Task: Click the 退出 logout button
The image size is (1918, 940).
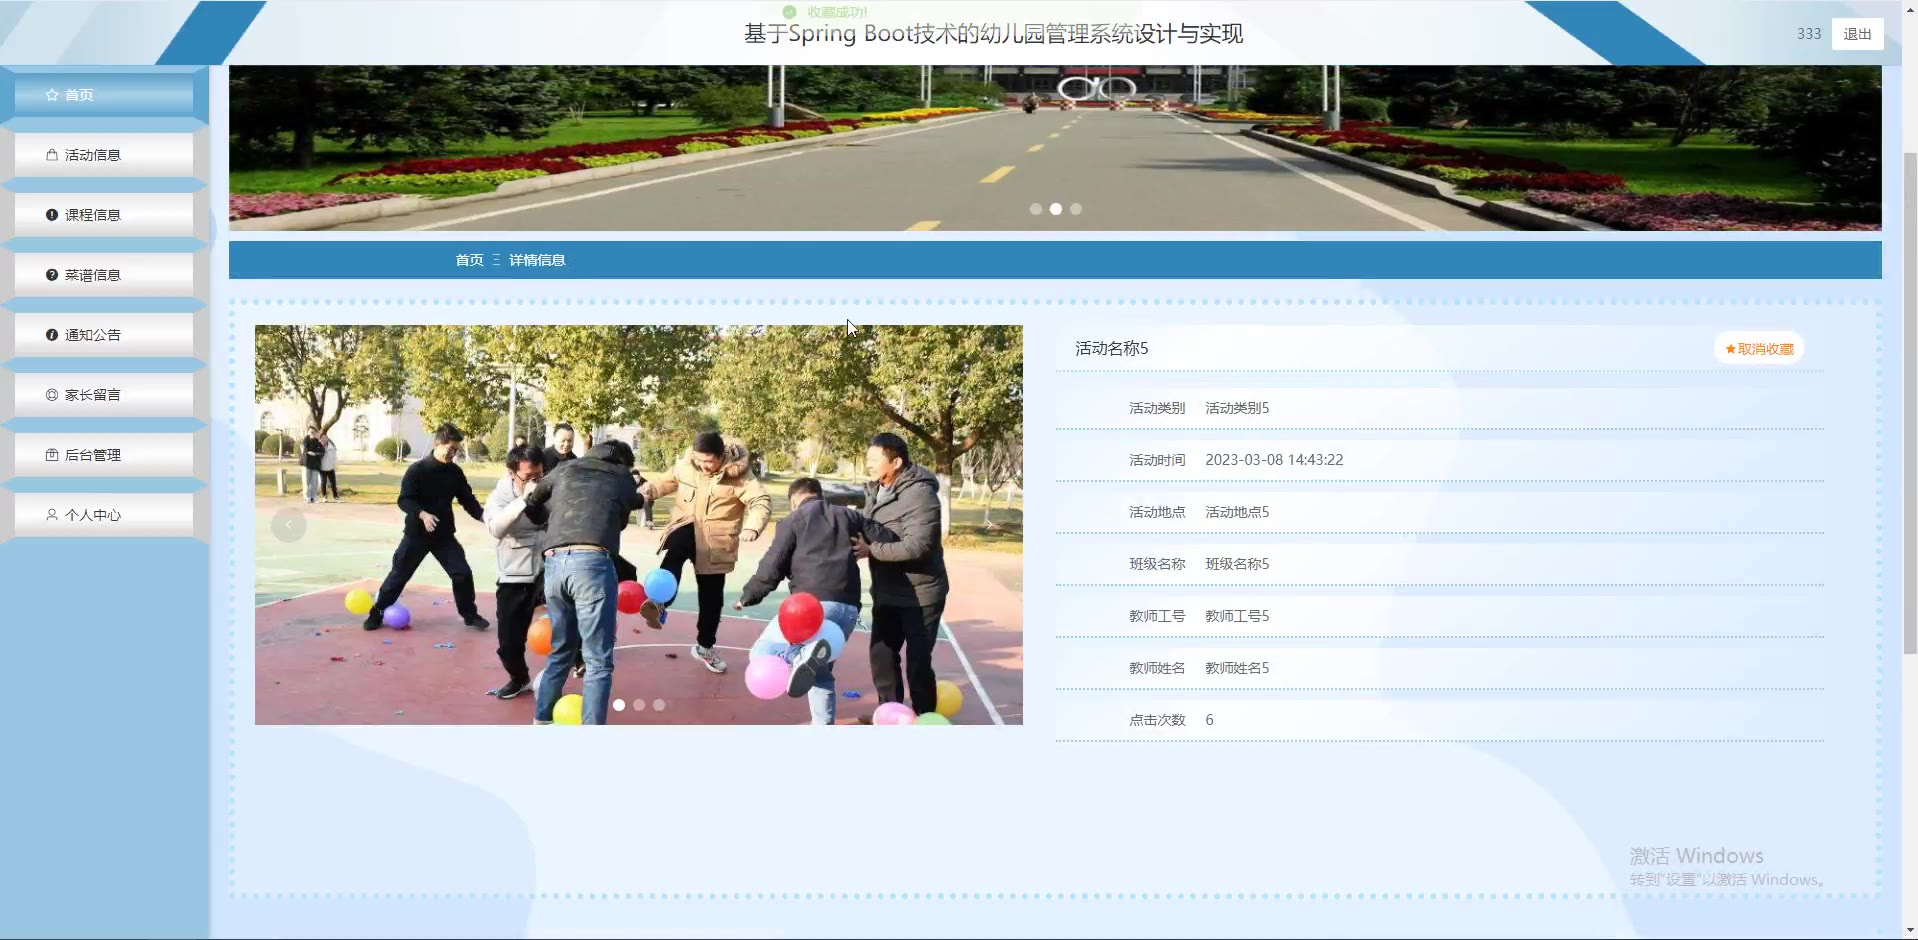Action: (x=1857, y=34)
